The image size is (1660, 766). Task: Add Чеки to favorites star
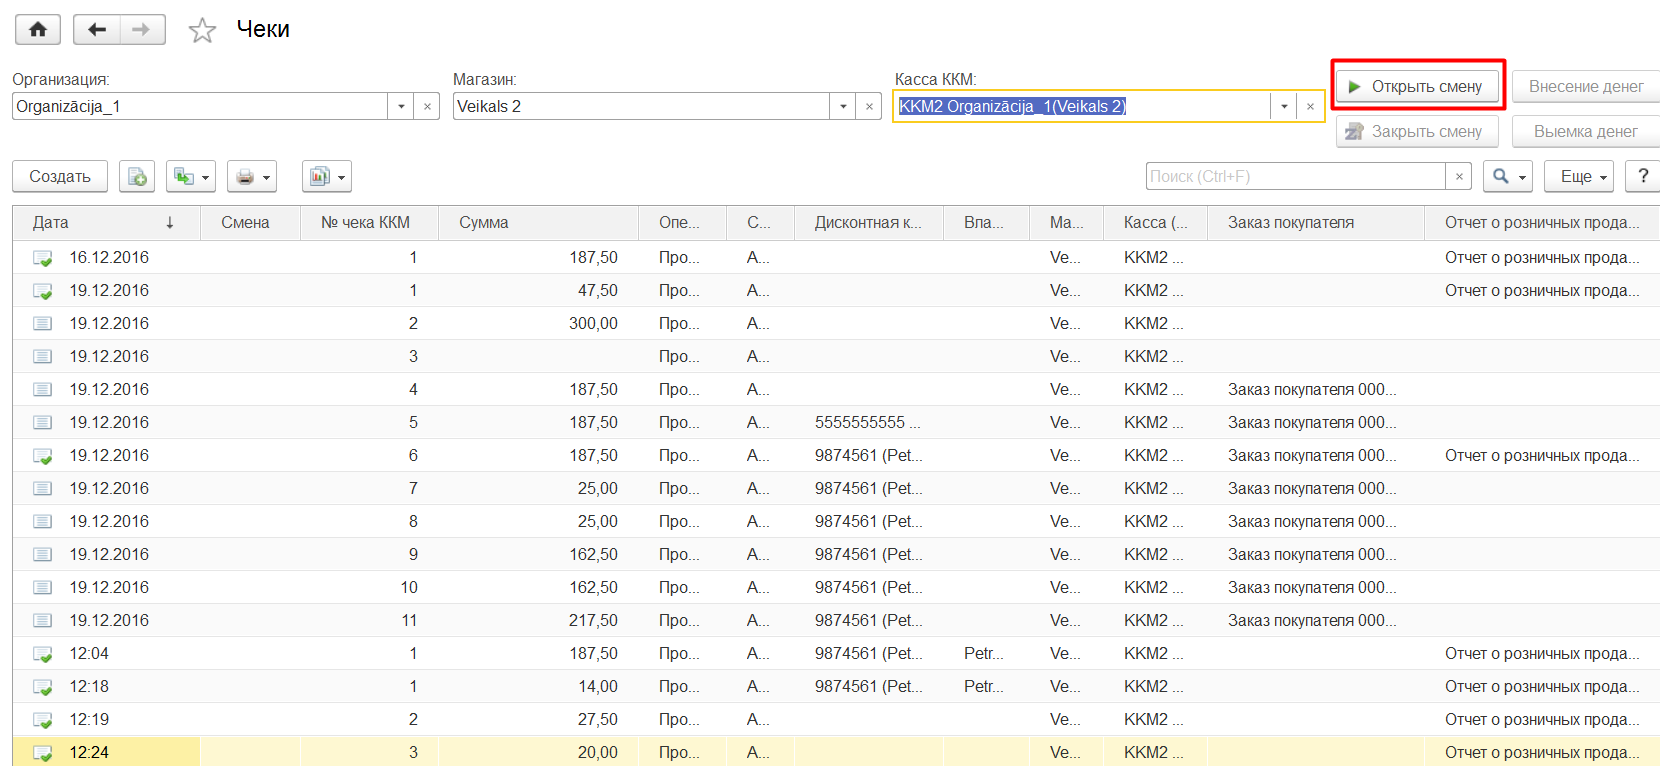[203, 30]
